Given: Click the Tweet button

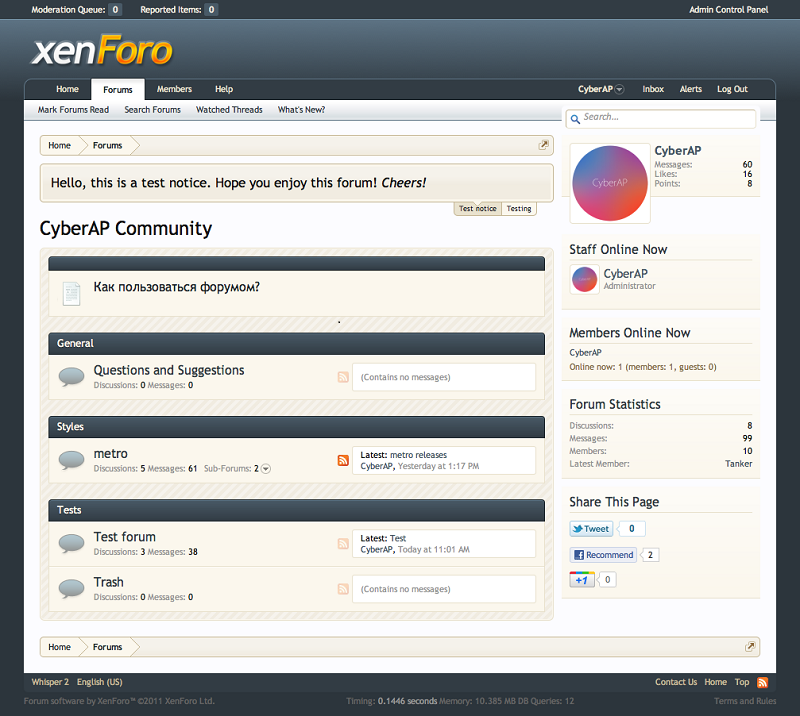Looking at the screenshot, I should (x=591, y=529).
